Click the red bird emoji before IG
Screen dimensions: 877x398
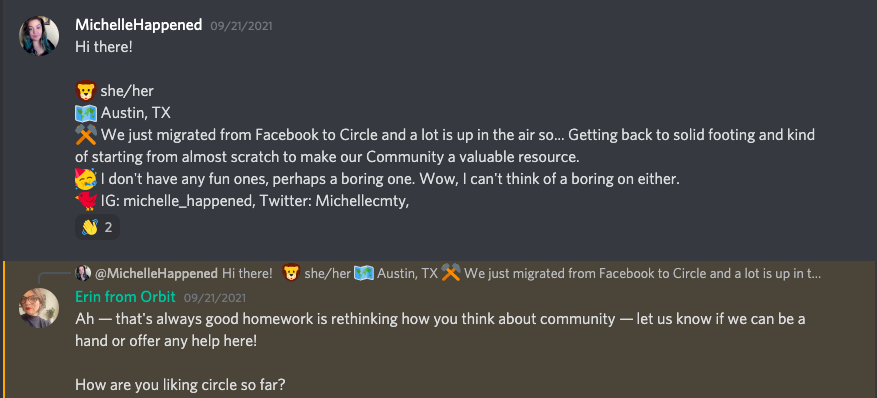pos(86,201)
